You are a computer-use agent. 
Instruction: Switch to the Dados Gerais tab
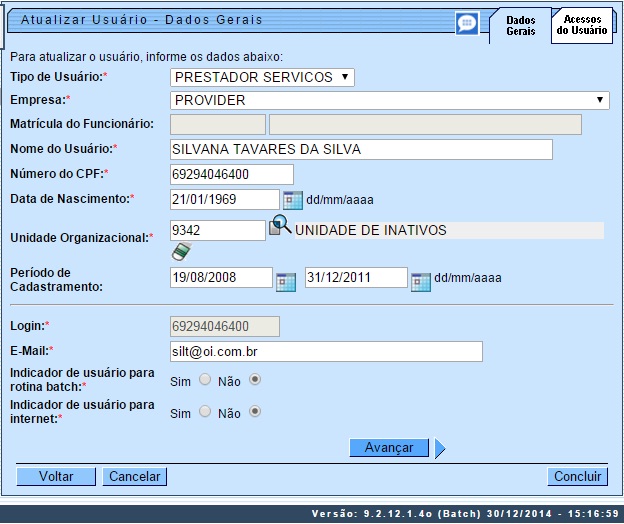(x=520, y=26)
